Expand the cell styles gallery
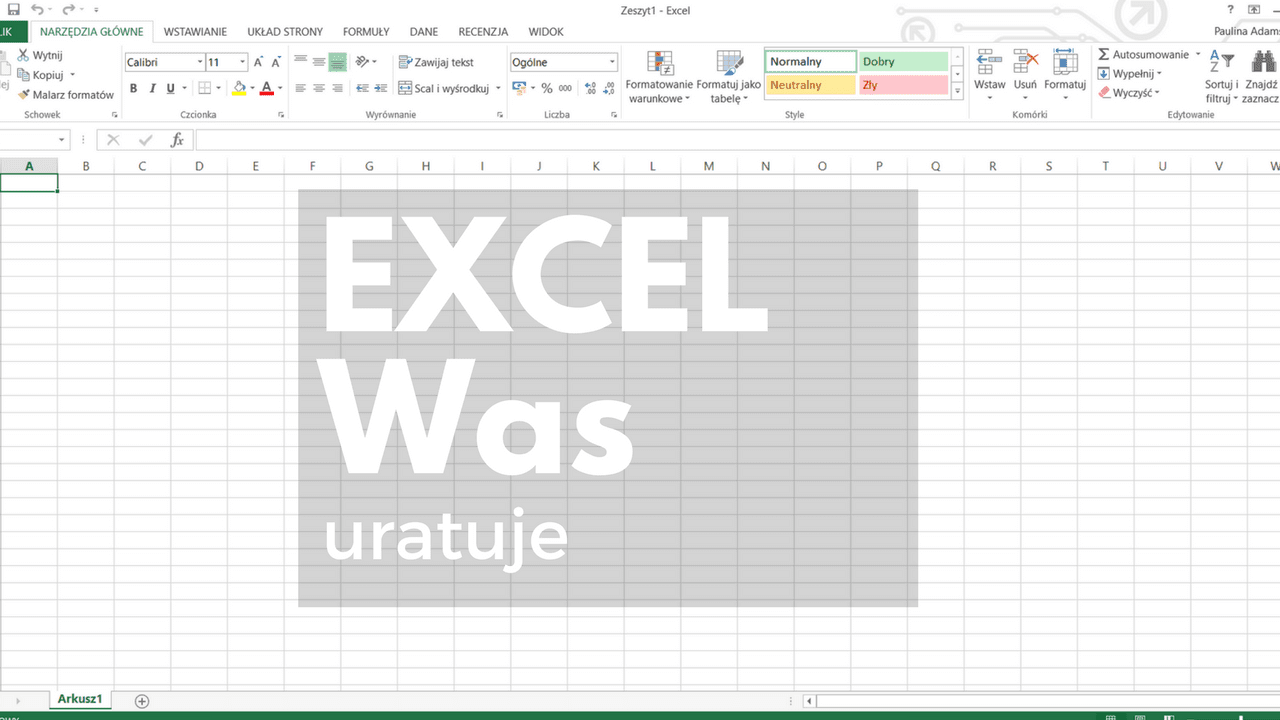Viewport: 1280px width, 720px height. point(957,91)
